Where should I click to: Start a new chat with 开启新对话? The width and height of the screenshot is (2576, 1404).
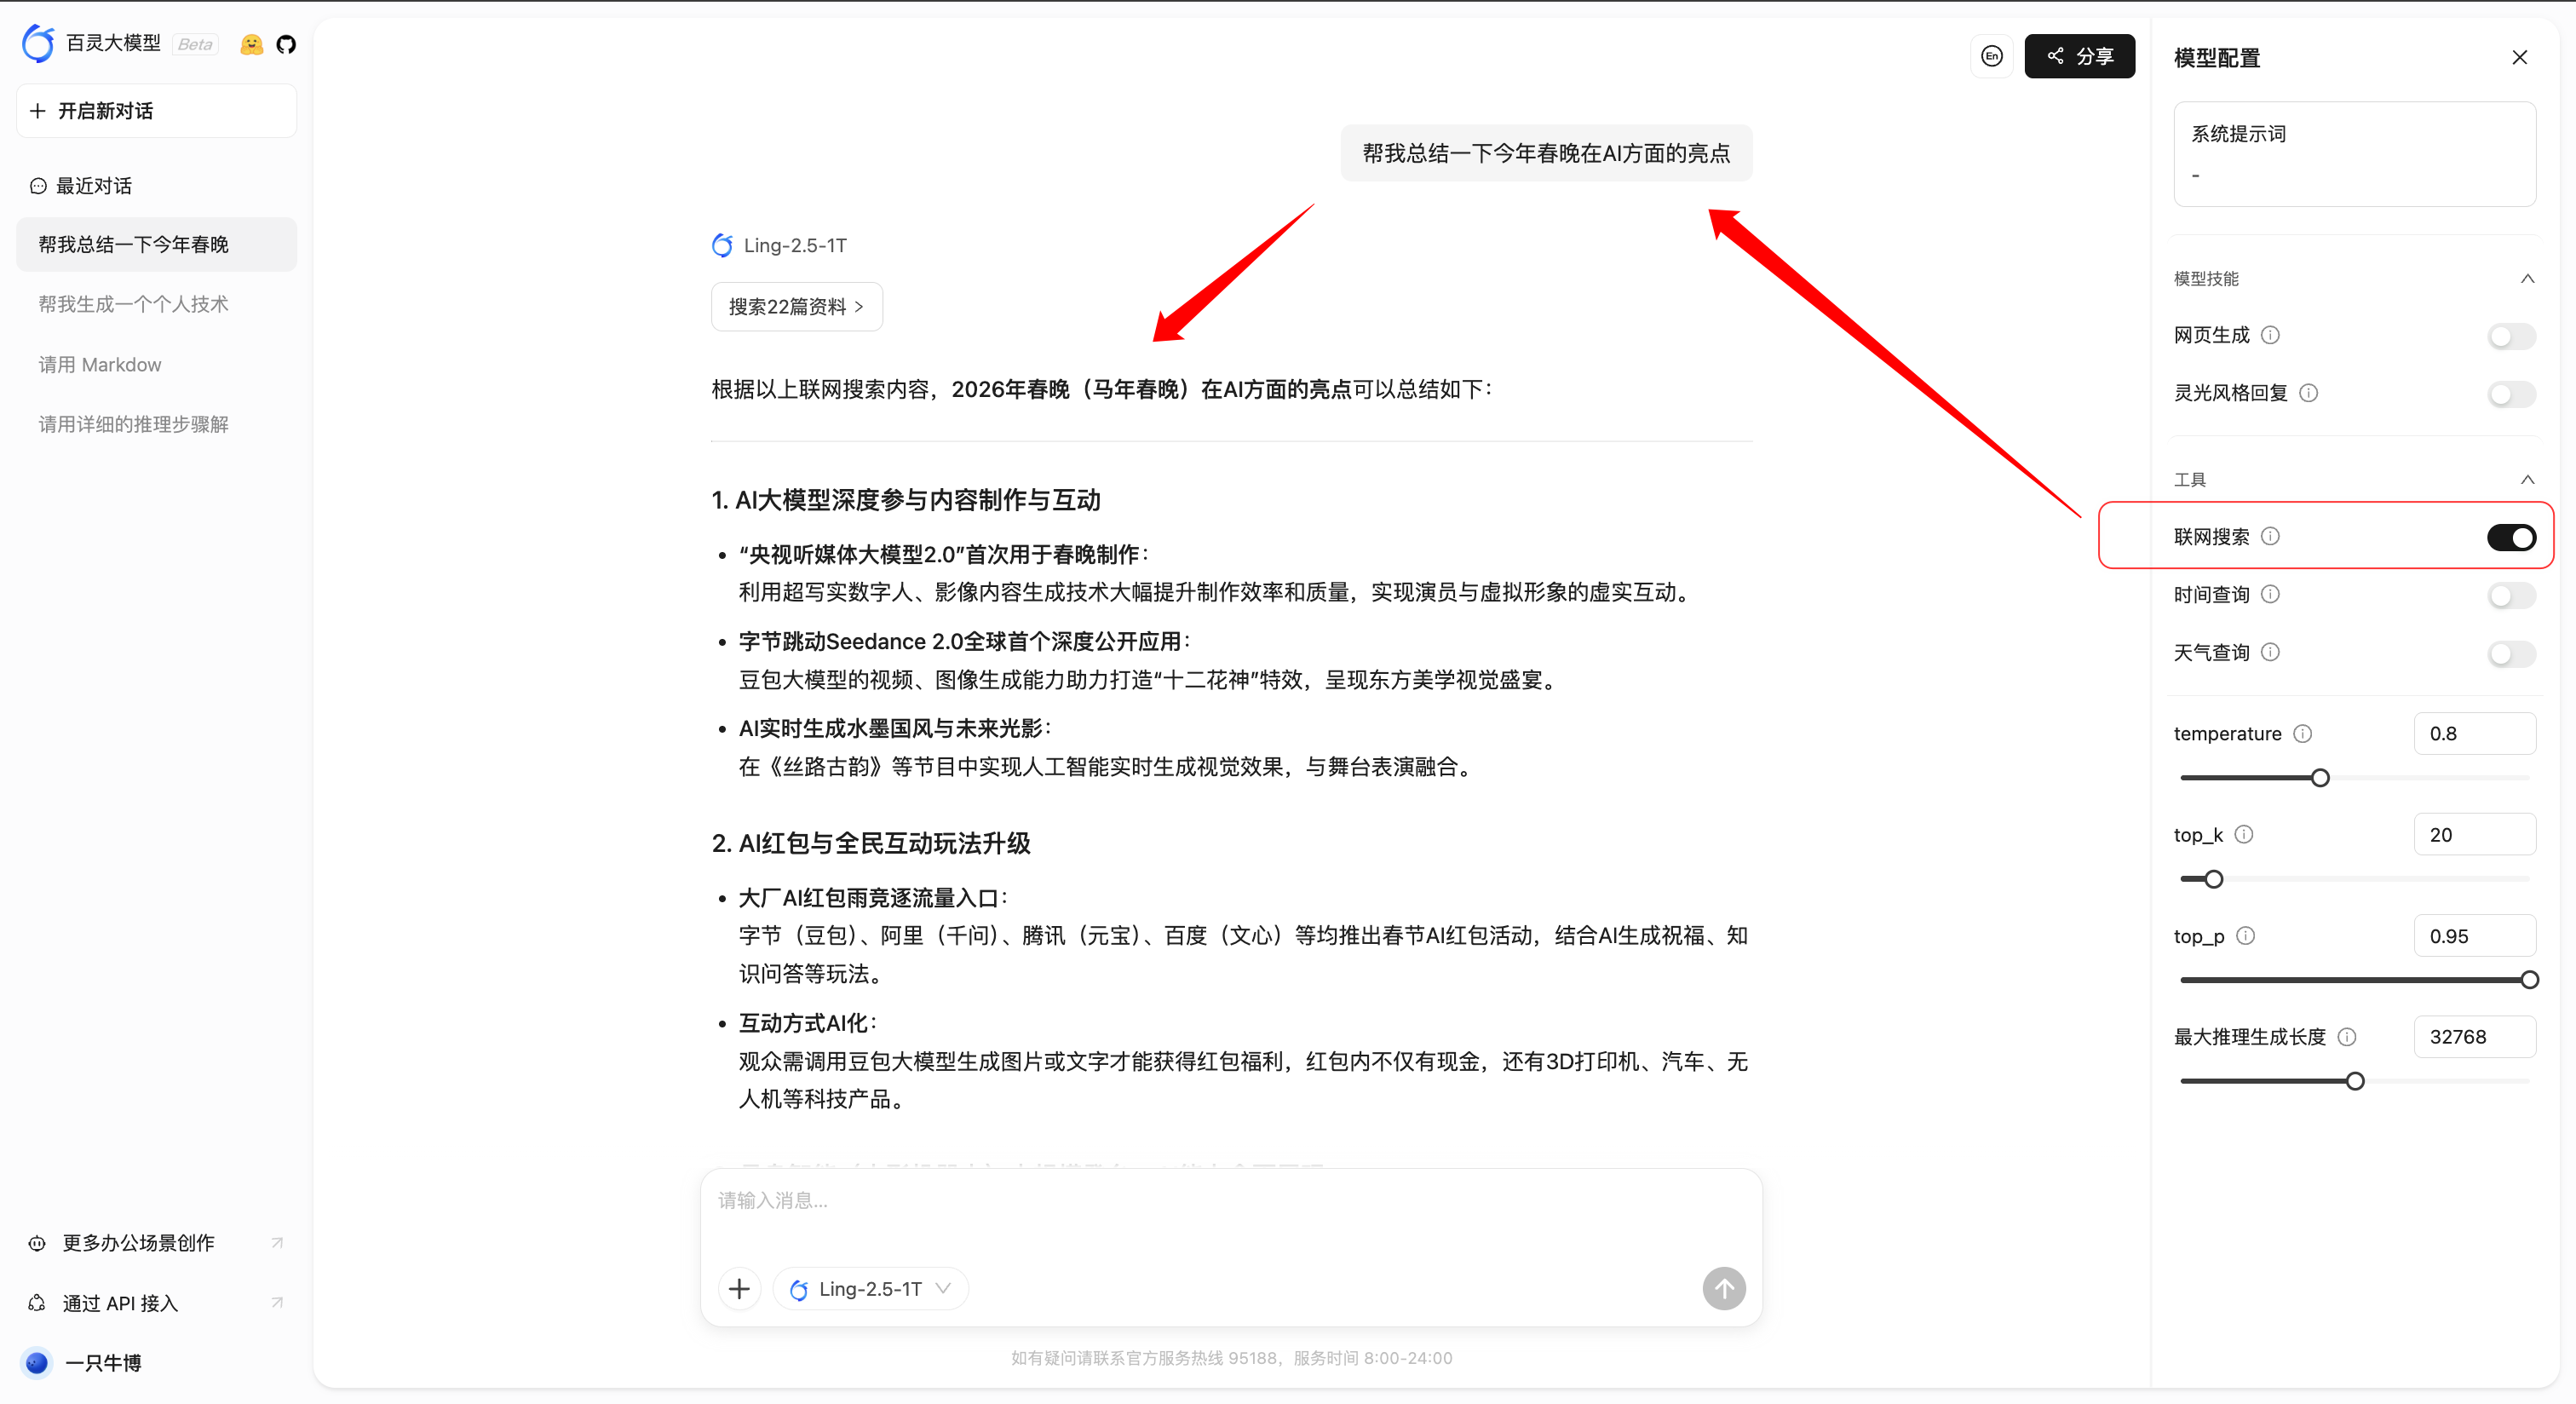pyautogui.click(x=156, y=110)
